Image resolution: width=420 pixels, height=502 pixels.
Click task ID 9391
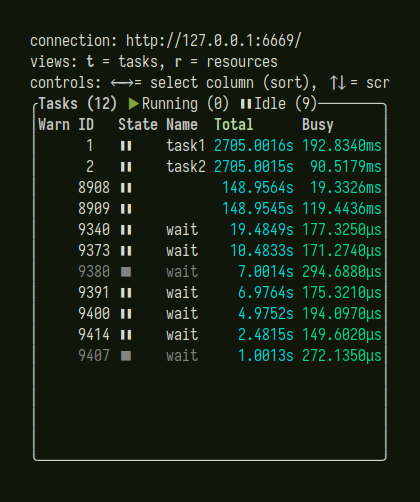(94, 293)
